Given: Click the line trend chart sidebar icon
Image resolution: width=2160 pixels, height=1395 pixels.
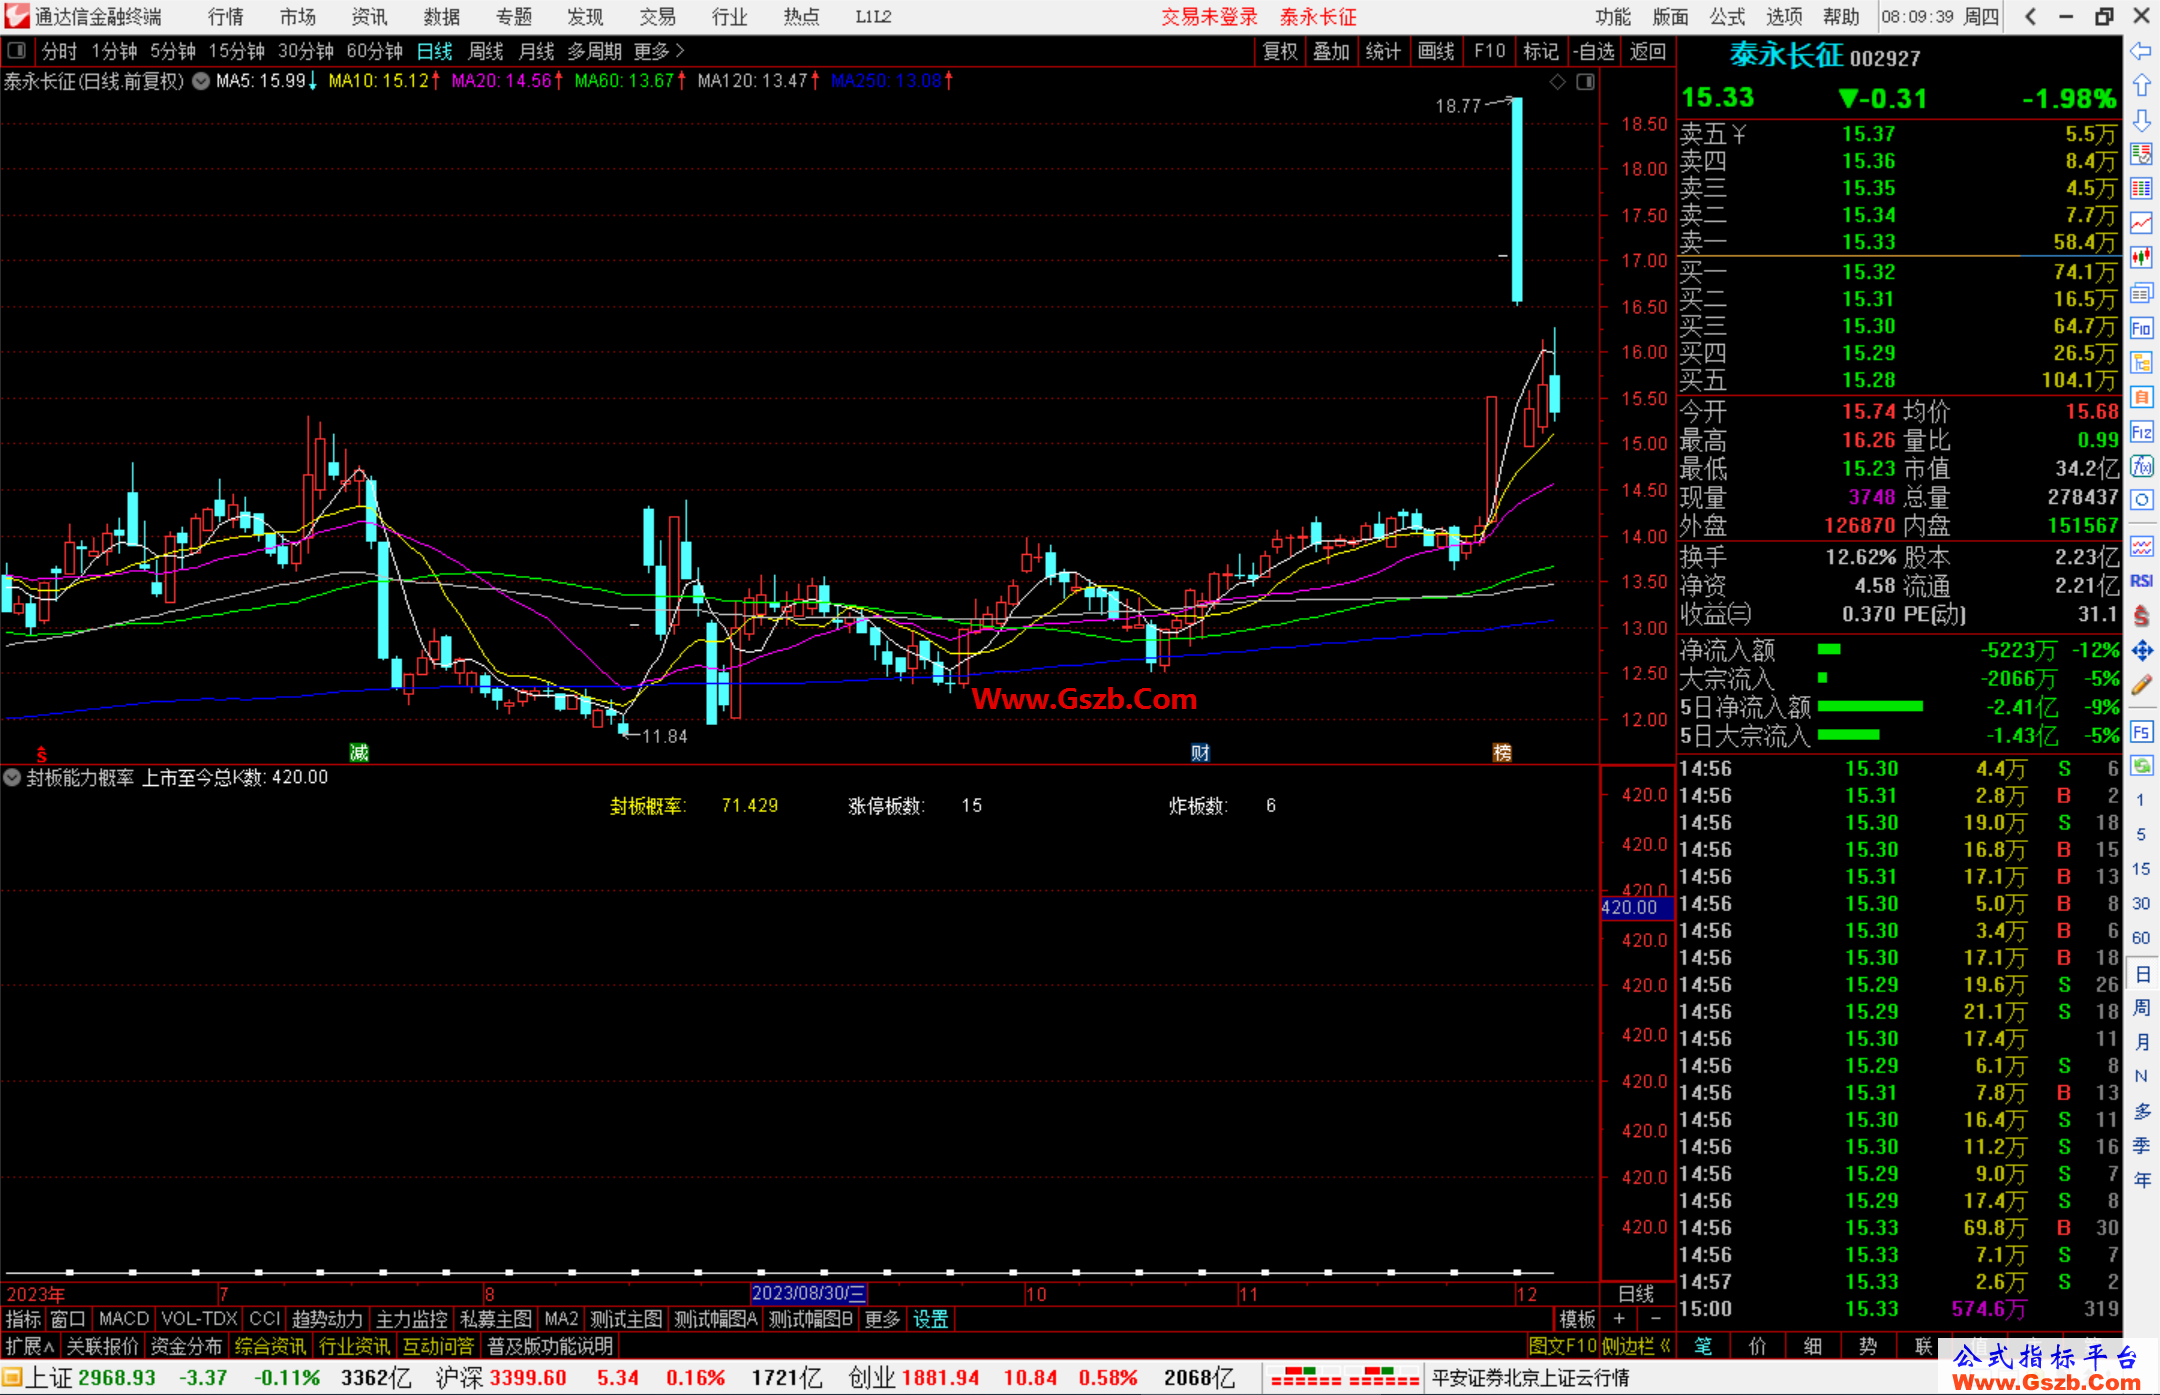Looking at the screenshot, I should [2141, 223].
